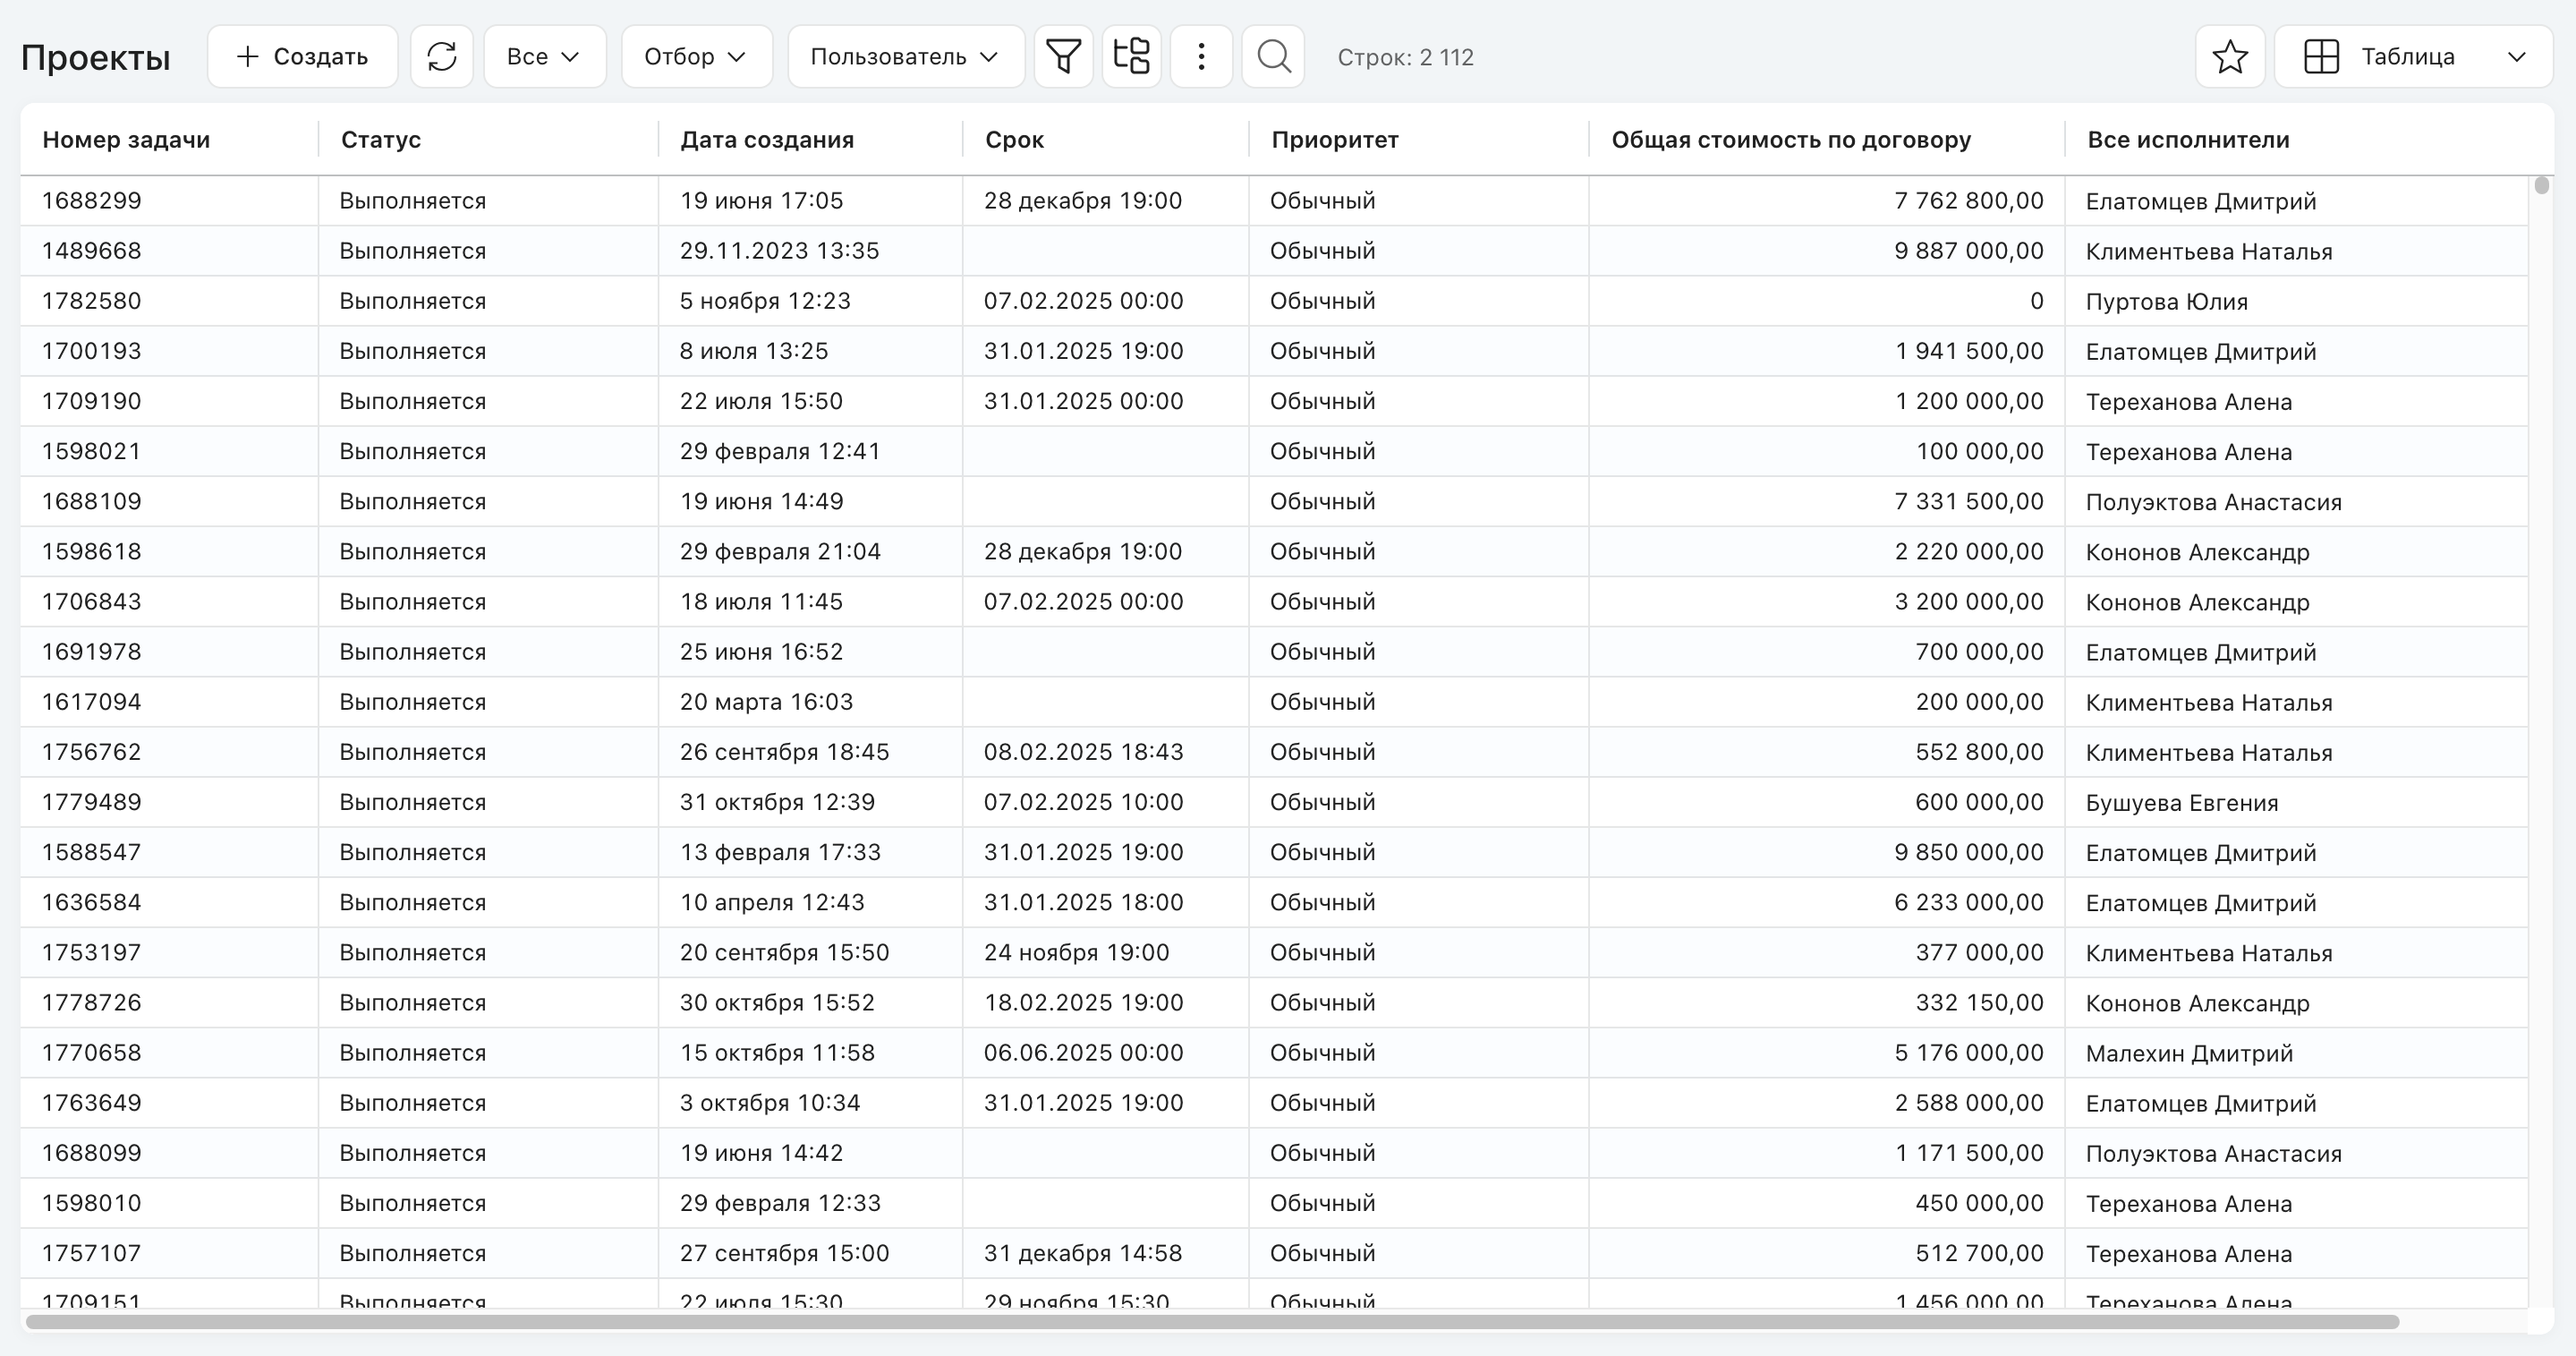
Task: Open the Таблица view selector
Action: tap(2414, 57)
